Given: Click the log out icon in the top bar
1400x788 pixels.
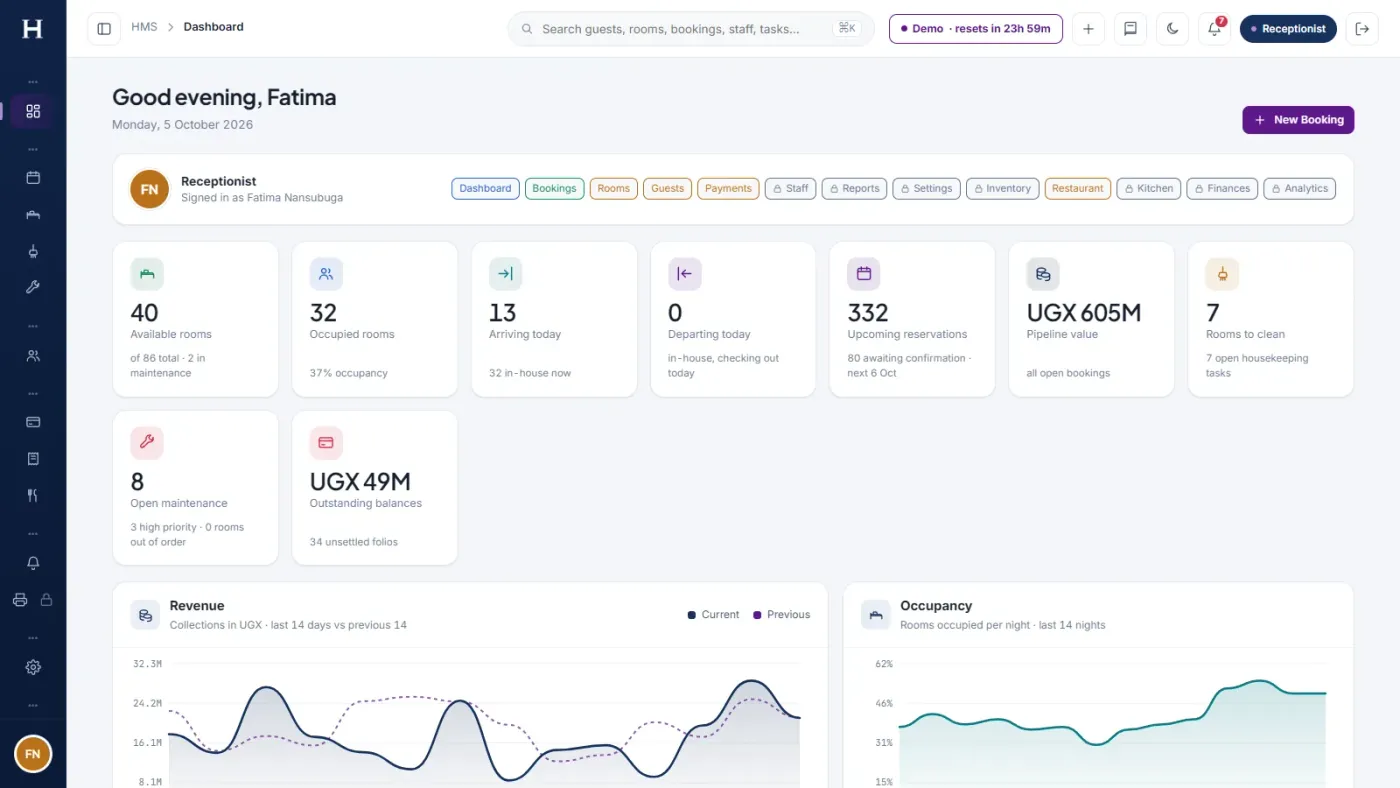Looking at the screenshot, I should [1361, 29].
